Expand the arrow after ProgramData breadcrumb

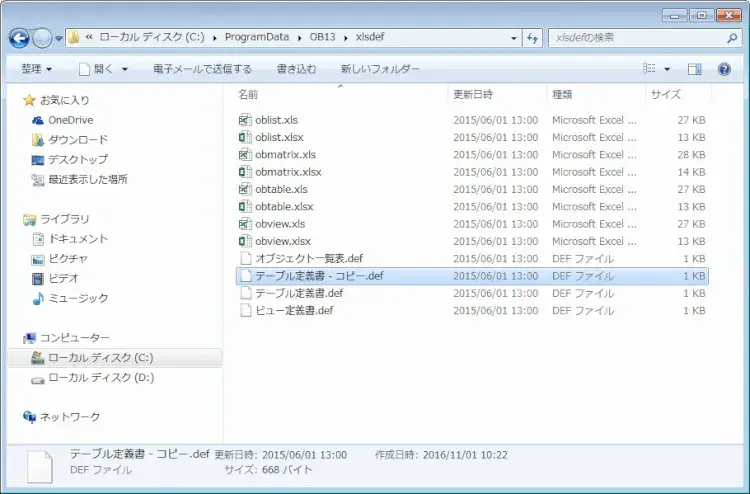tap(299, 38)
